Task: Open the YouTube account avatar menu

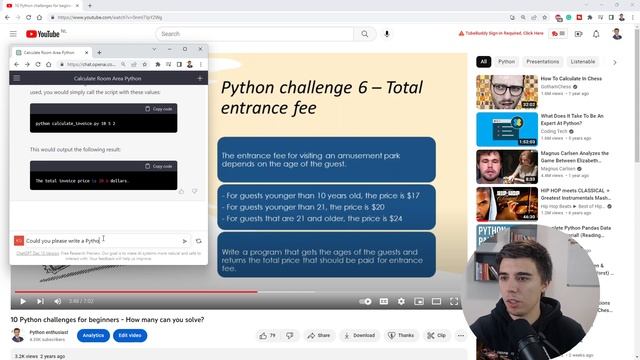Action: point(617,34)
